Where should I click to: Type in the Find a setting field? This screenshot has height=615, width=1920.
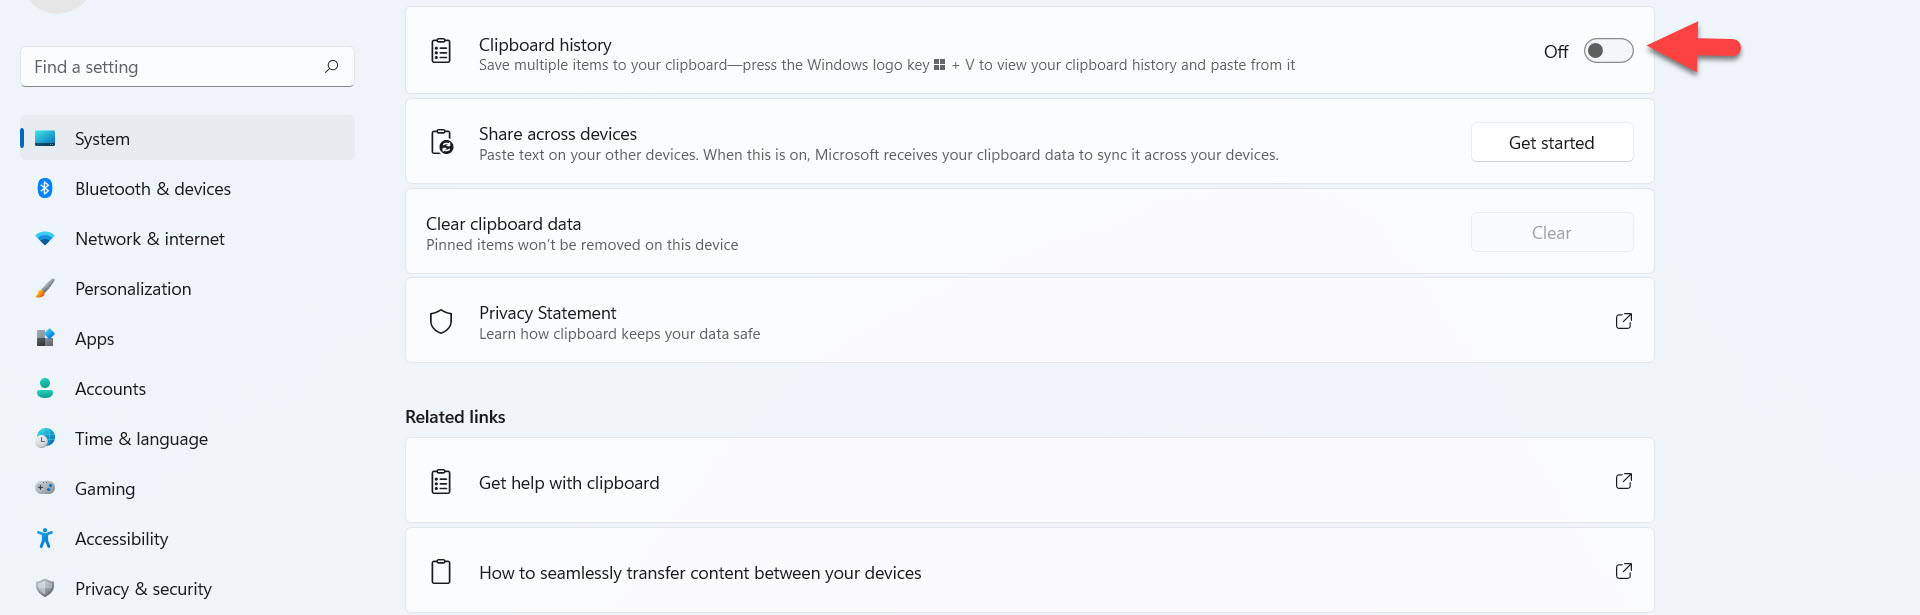tap(170, 67)
